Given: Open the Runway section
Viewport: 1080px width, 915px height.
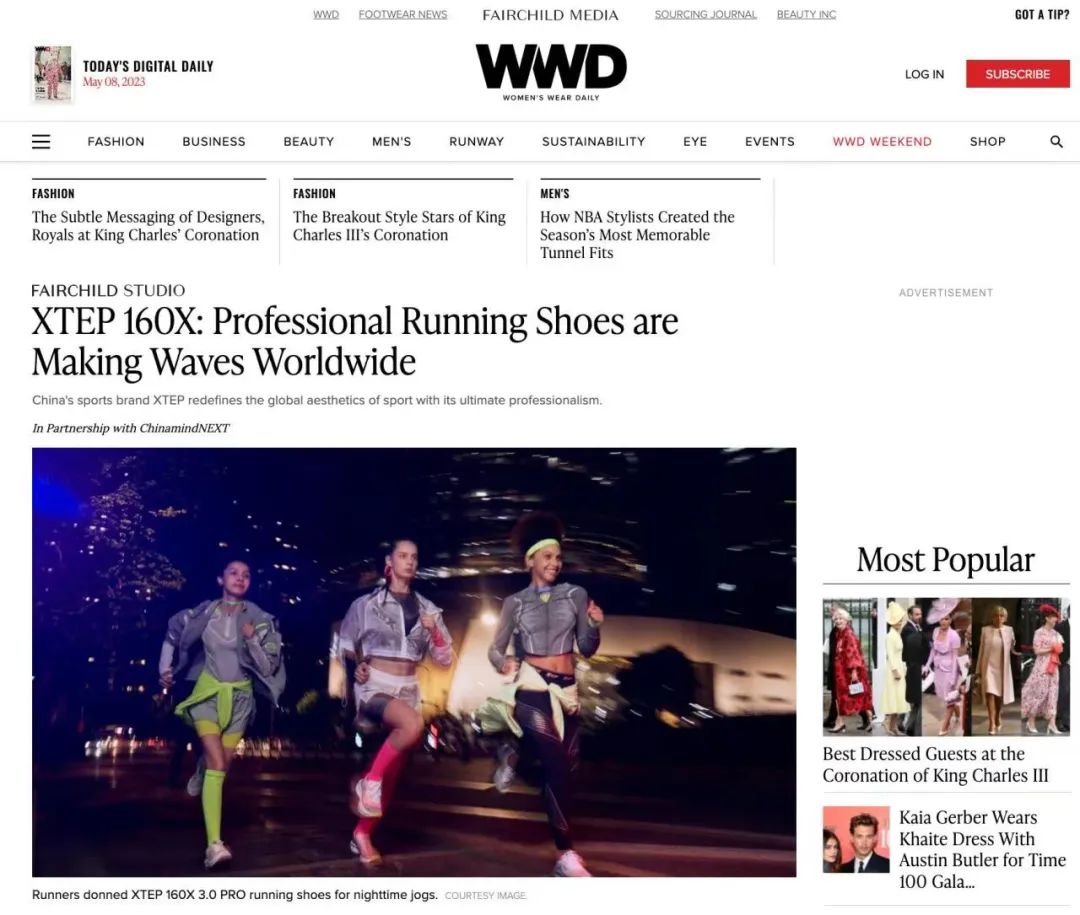Looking at the screenshot, I should click(476, 142).
